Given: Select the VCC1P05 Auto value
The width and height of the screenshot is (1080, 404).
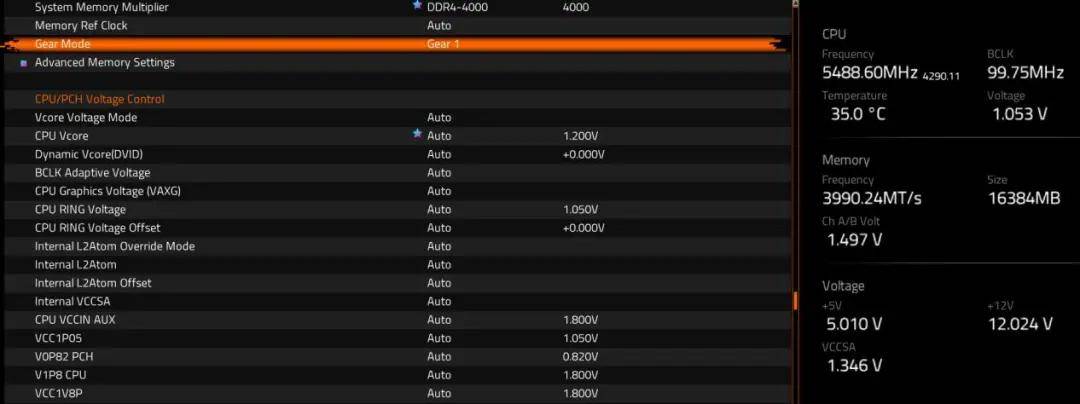Looking at the screenshot, I should click(x=439, y=338).
